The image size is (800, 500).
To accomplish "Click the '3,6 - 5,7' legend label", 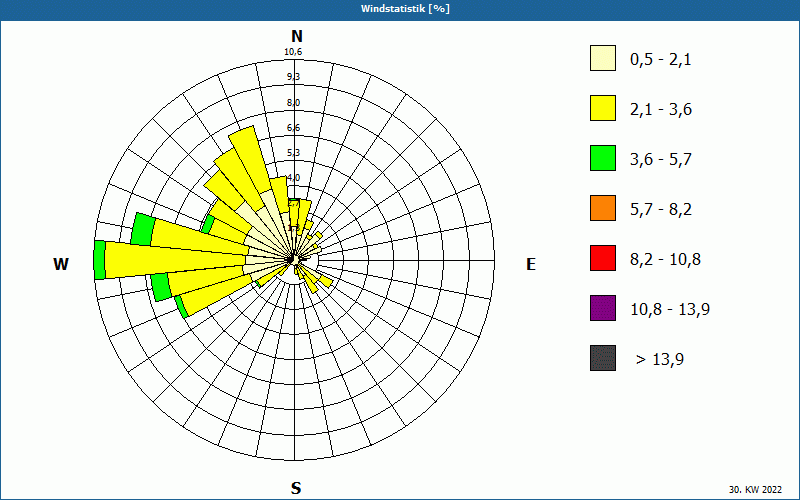I will pyautogui.click(x=661, y=160).
